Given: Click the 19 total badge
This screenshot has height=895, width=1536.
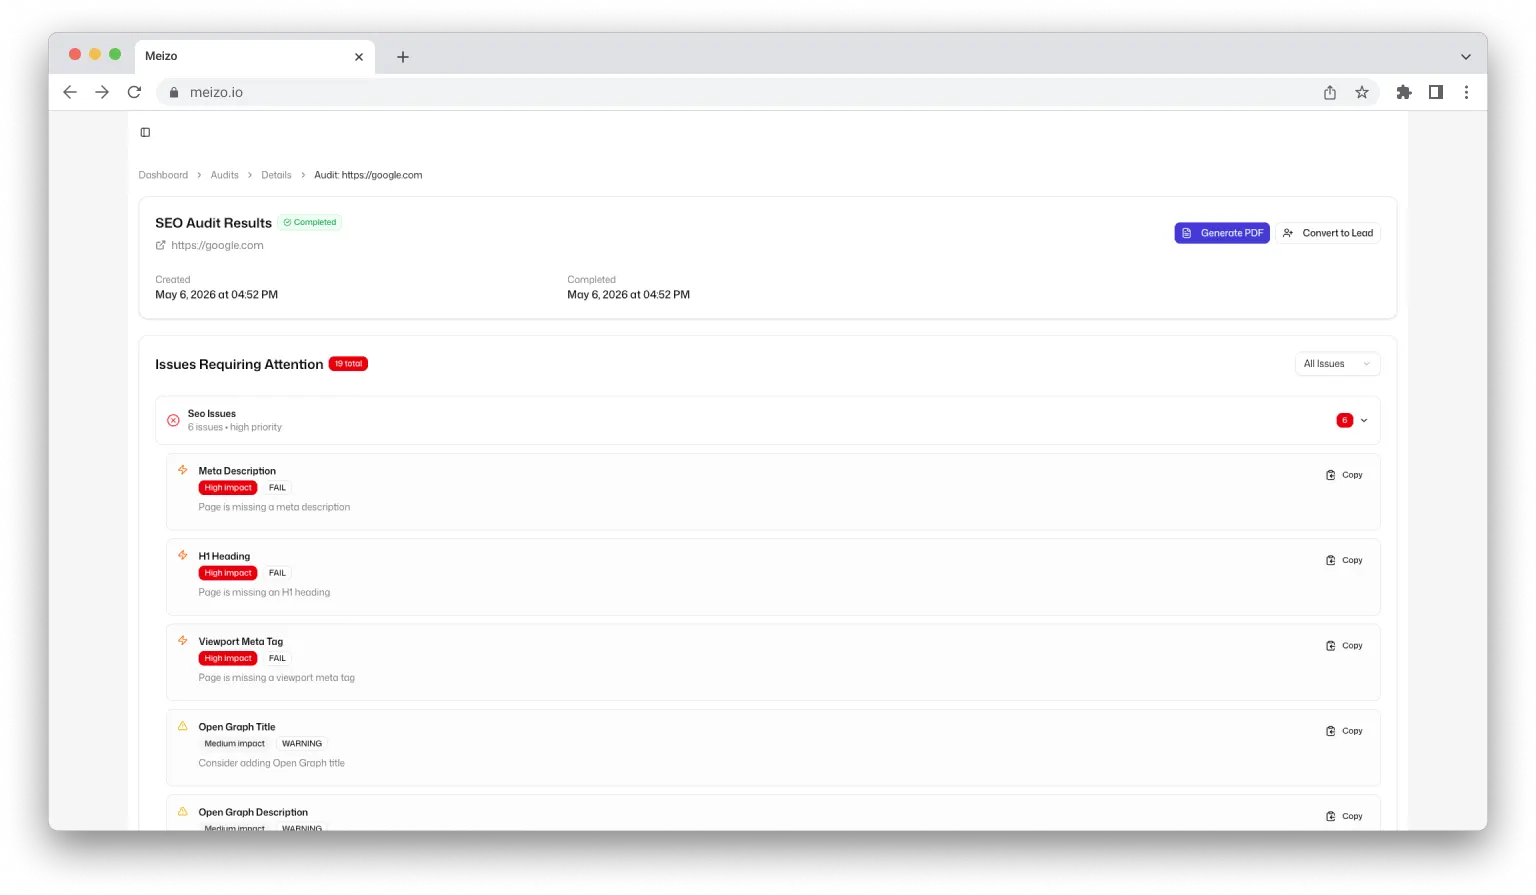Looking at the screenshot, I should [348, 364].
